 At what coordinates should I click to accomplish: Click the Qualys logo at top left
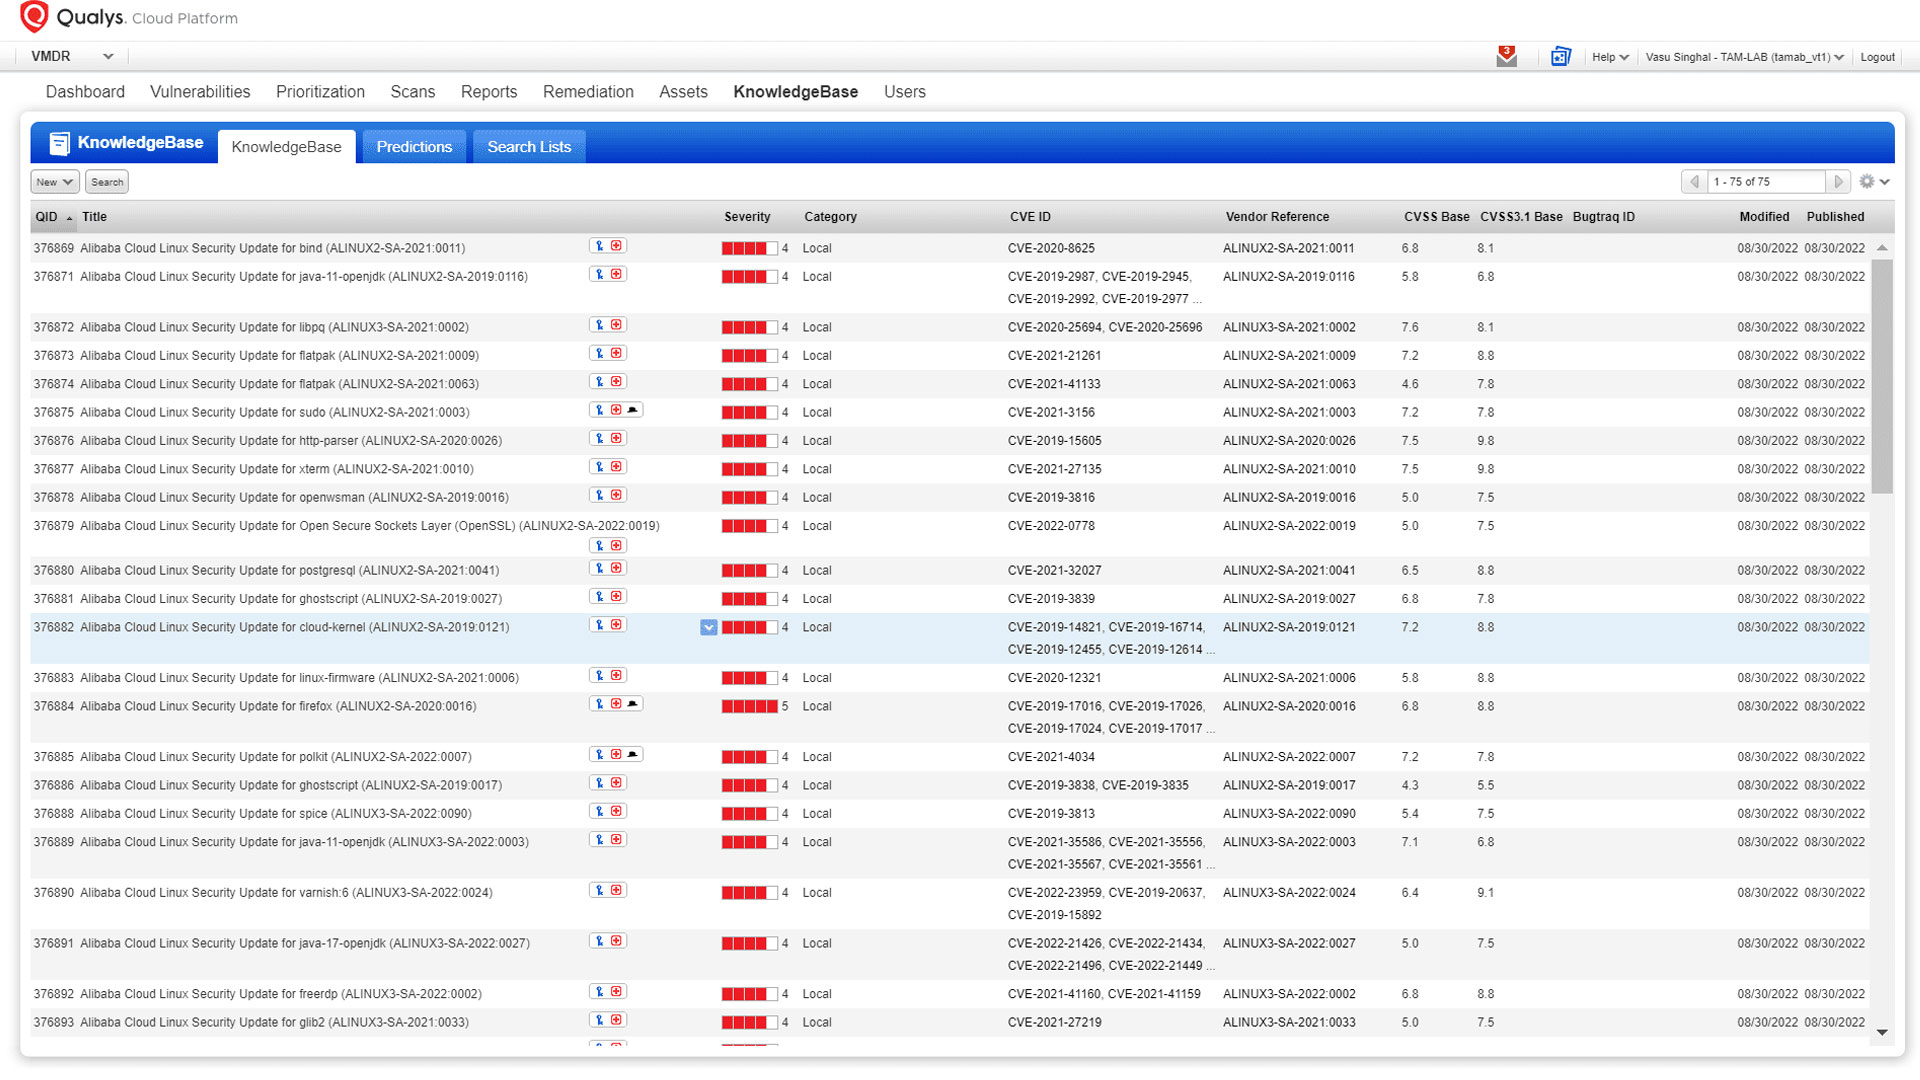point(37,17)
